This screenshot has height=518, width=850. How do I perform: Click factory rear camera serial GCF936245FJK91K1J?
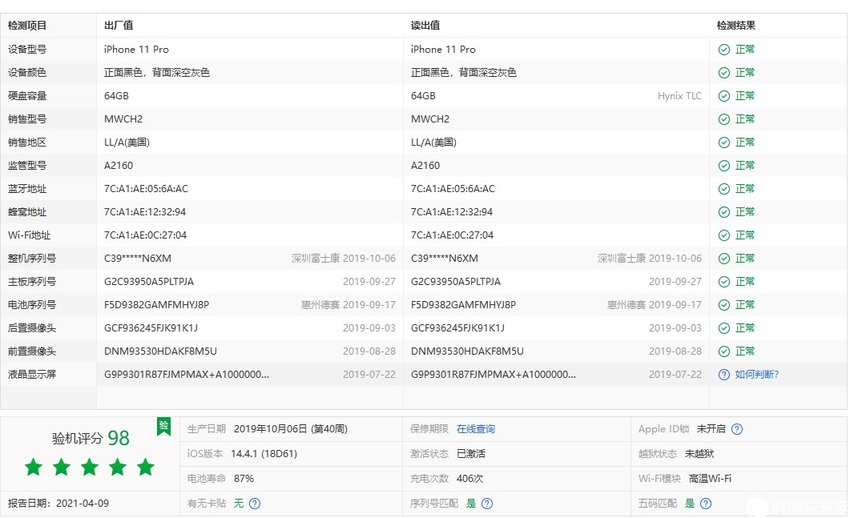(x=151, y=328)
